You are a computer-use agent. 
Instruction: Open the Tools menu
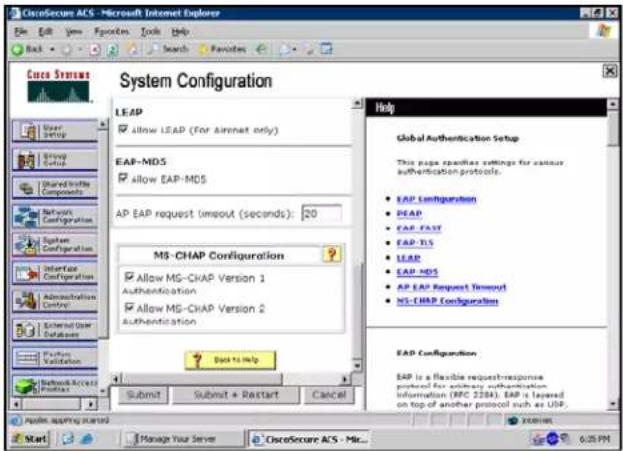pyautogui.click(x=151, y=31)
